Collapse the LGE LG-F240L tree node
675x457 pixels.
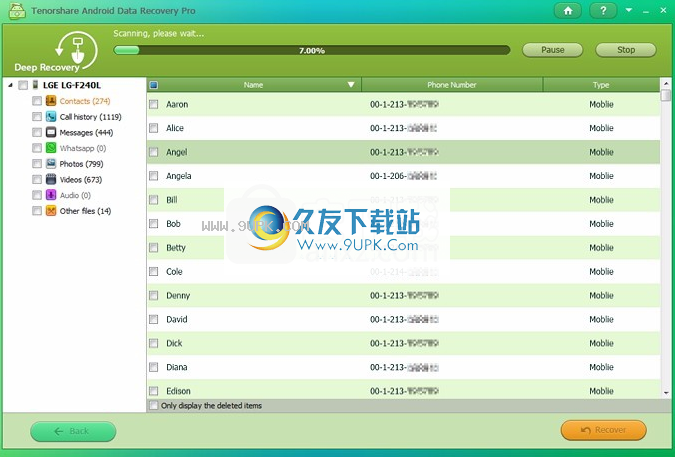(x=10, y=85)
